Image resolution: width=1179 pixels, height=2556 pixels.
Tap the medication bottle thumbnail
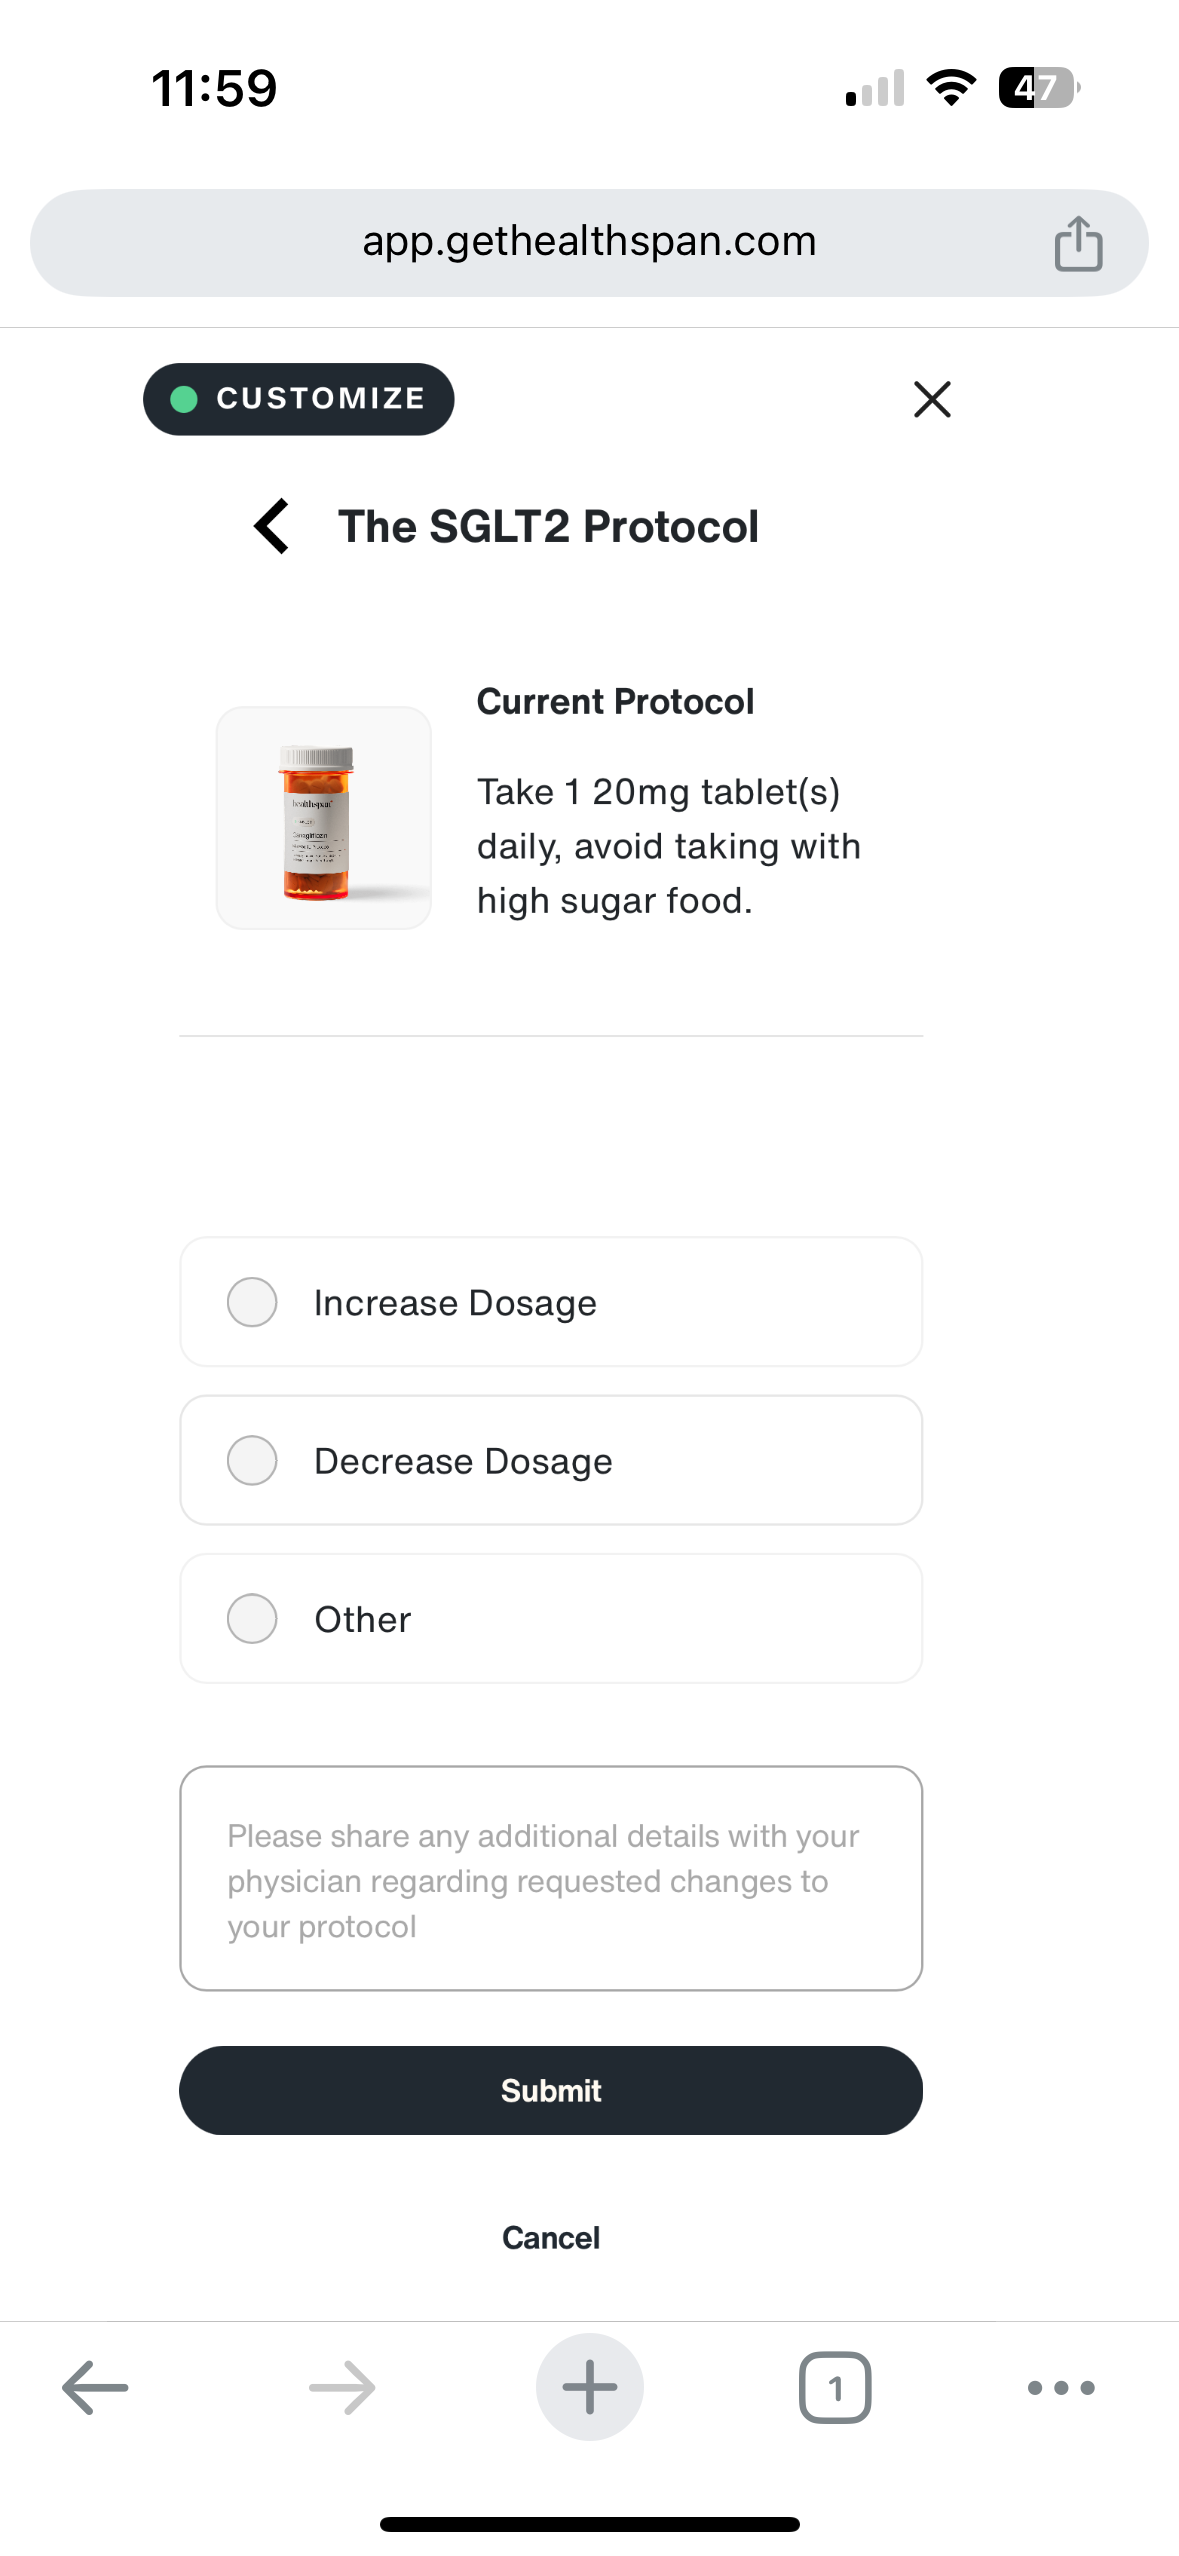click(324, 818)
